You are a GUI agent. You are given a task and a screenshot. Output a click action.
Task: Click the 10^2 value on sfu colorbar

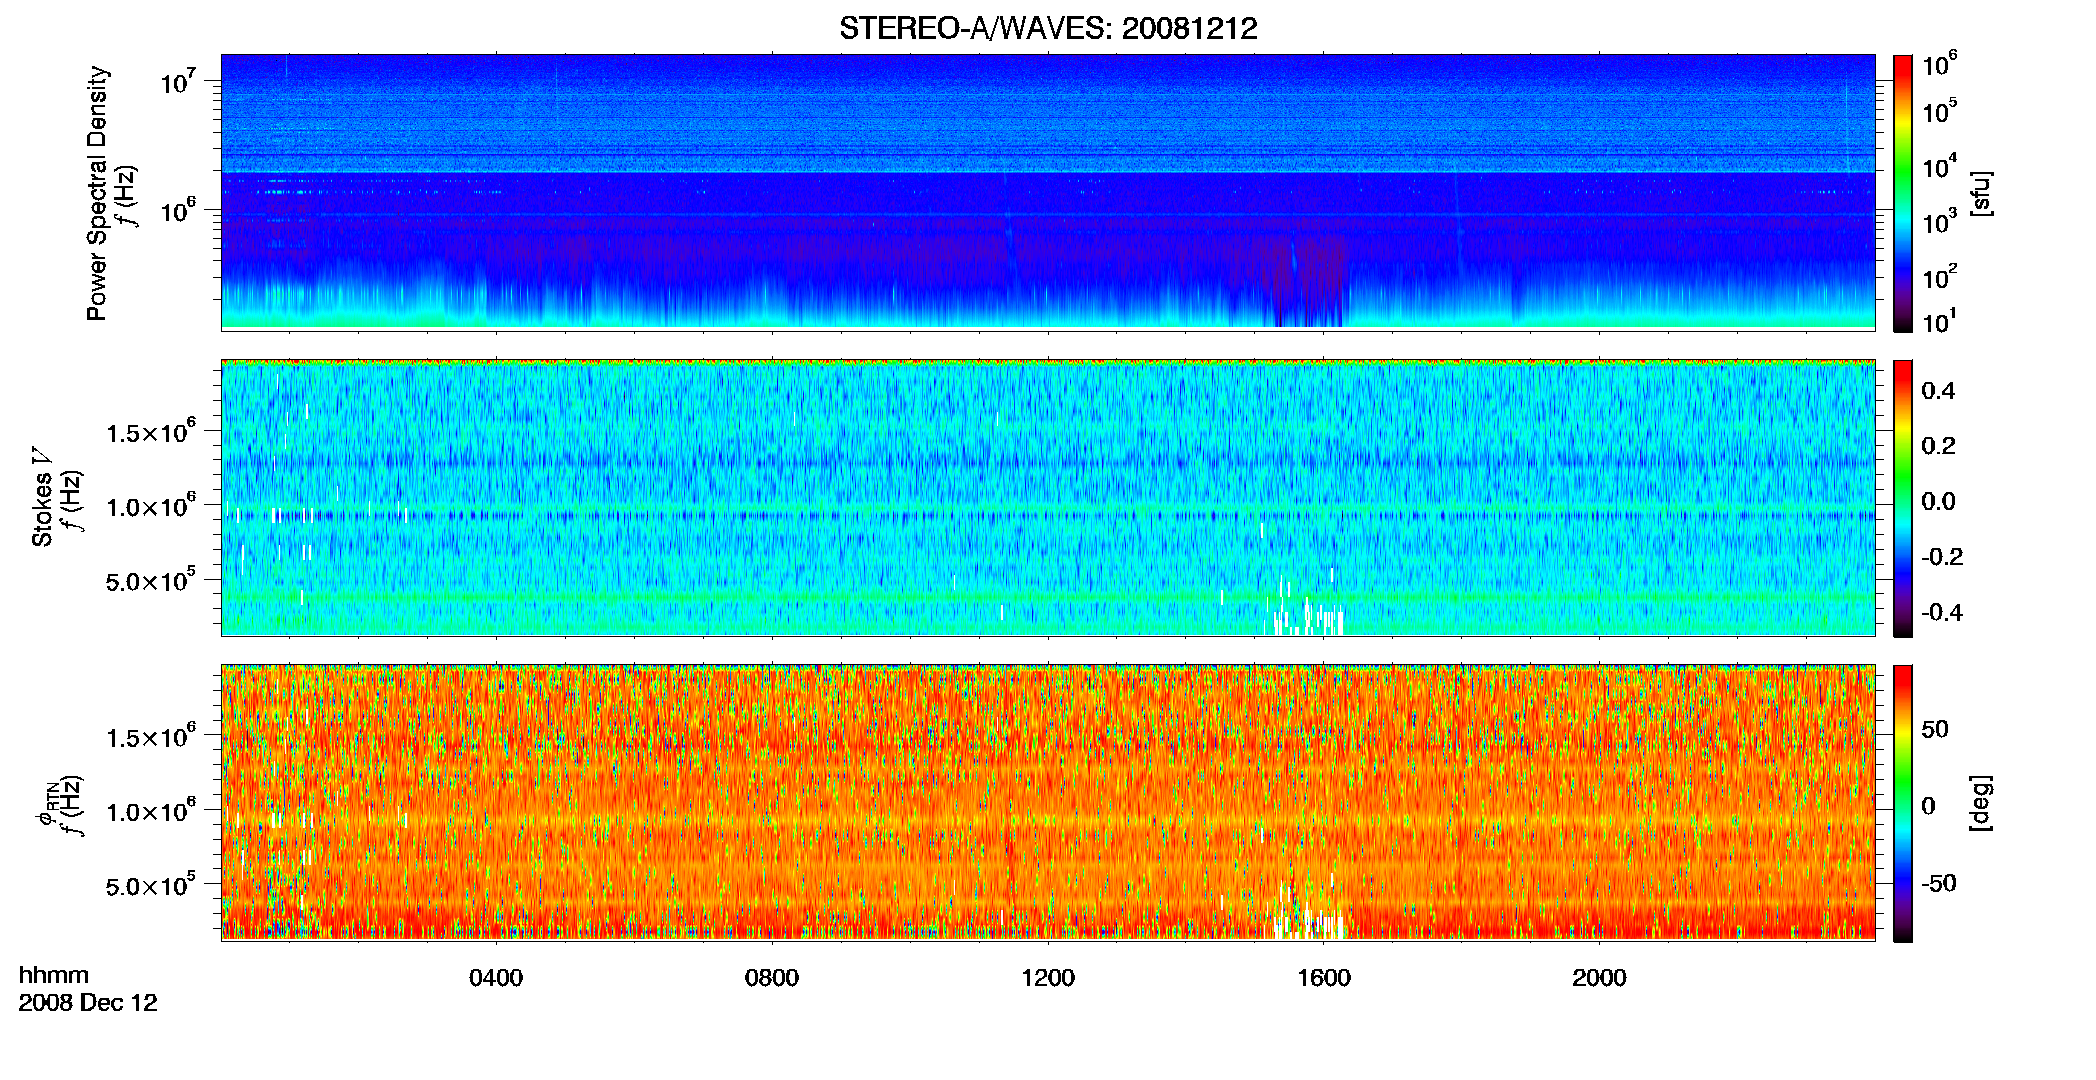(1940, 276)
